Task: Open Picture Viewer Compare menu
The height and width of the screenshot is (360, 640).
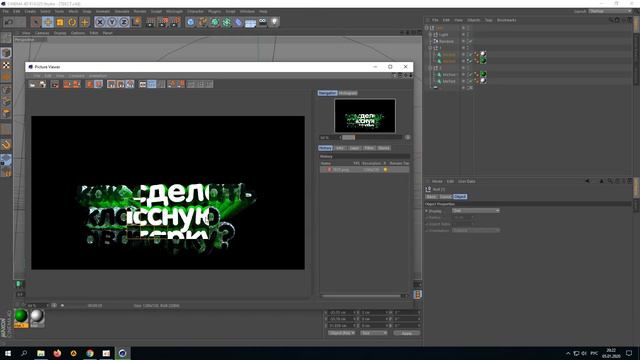Action: (x=76, y=76)
